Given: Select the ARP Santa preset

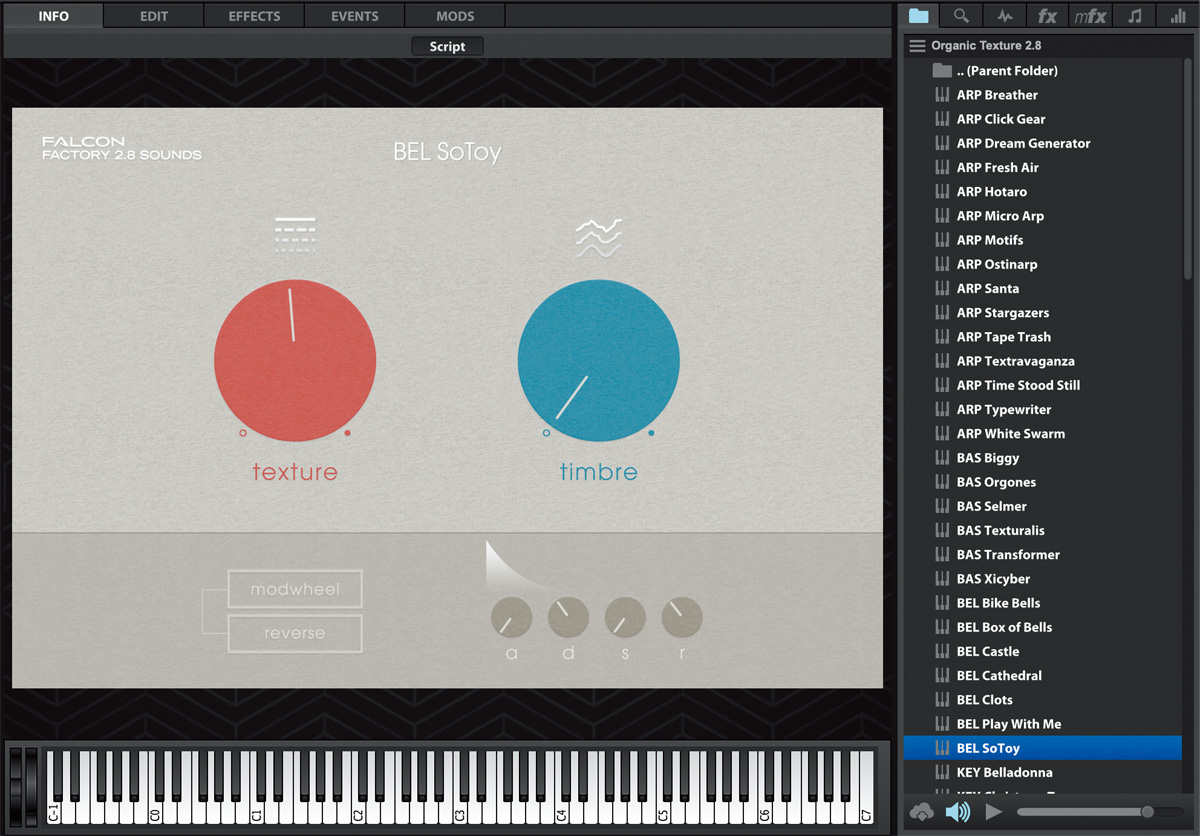Looking at the screenshot, I should [x=1043, y=289].
